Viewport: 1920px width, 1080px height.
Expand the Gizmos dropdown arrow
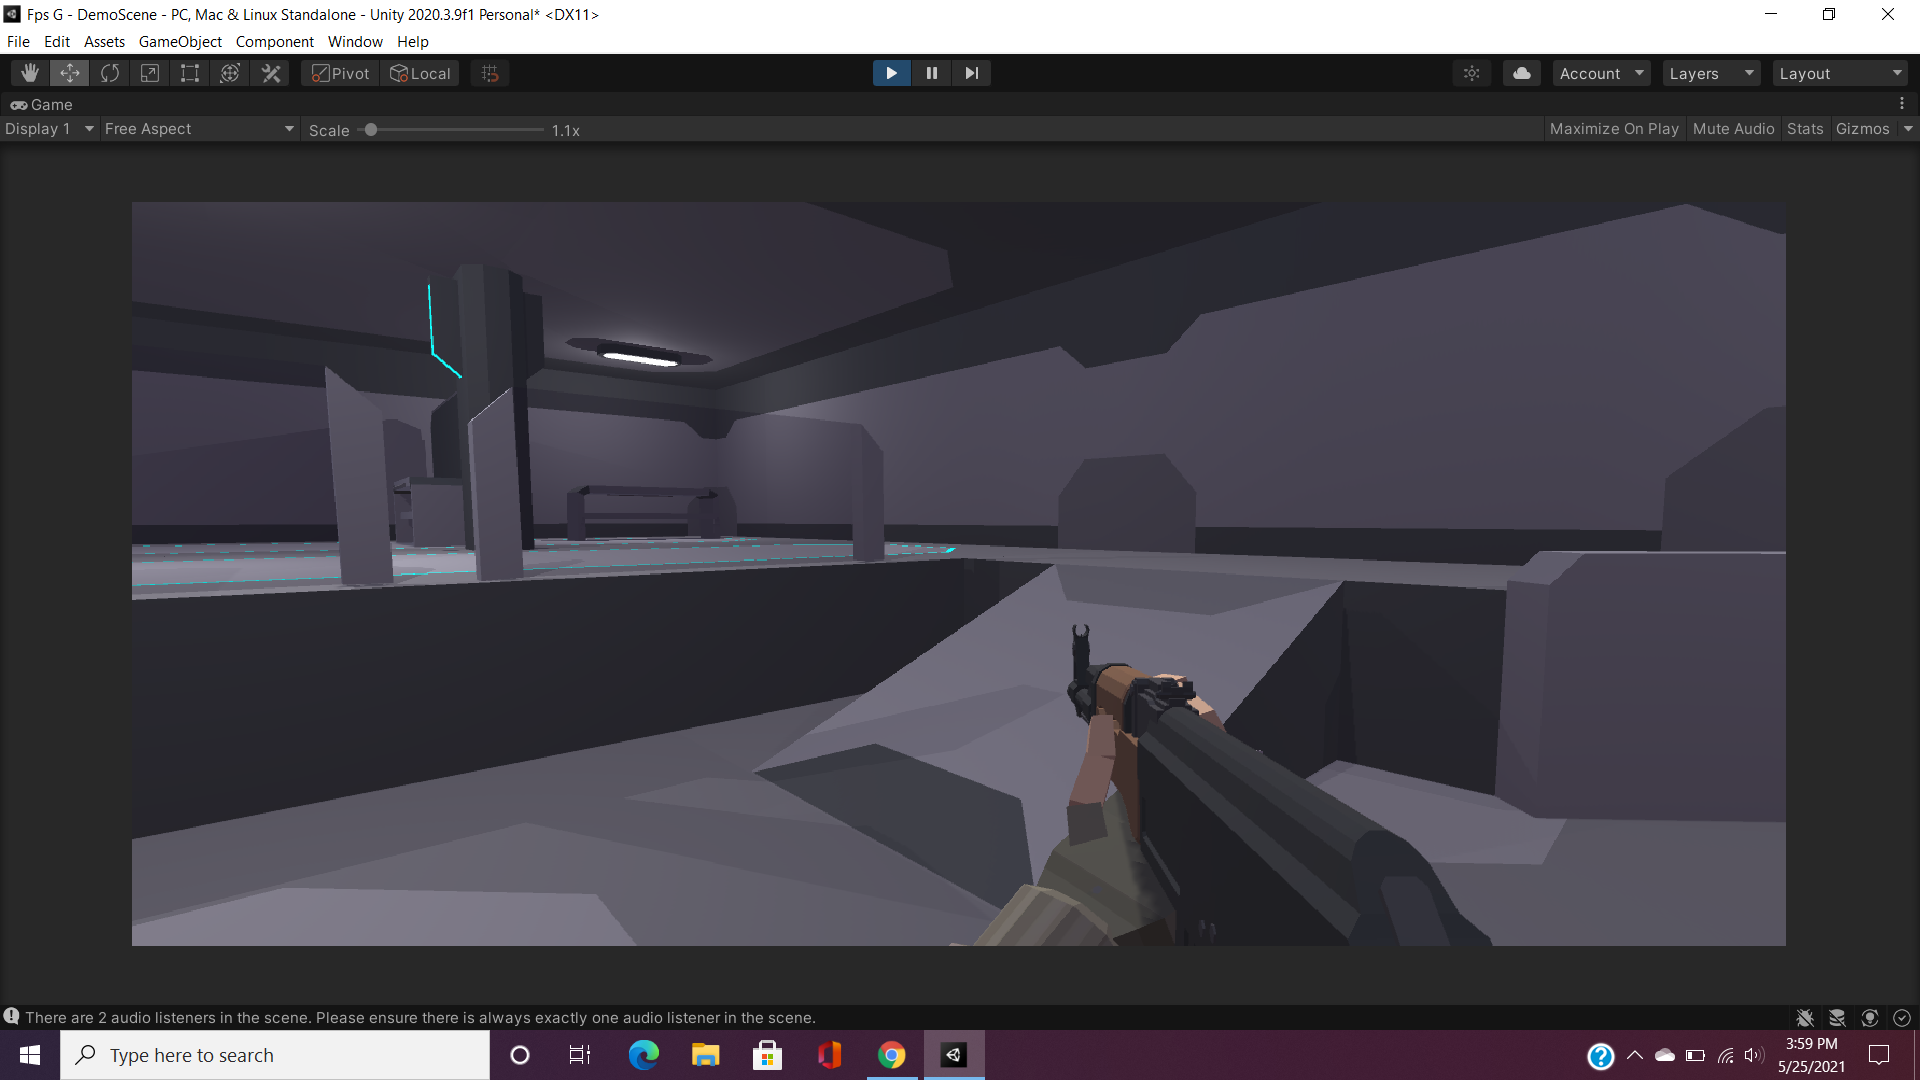coord(1908,129)
